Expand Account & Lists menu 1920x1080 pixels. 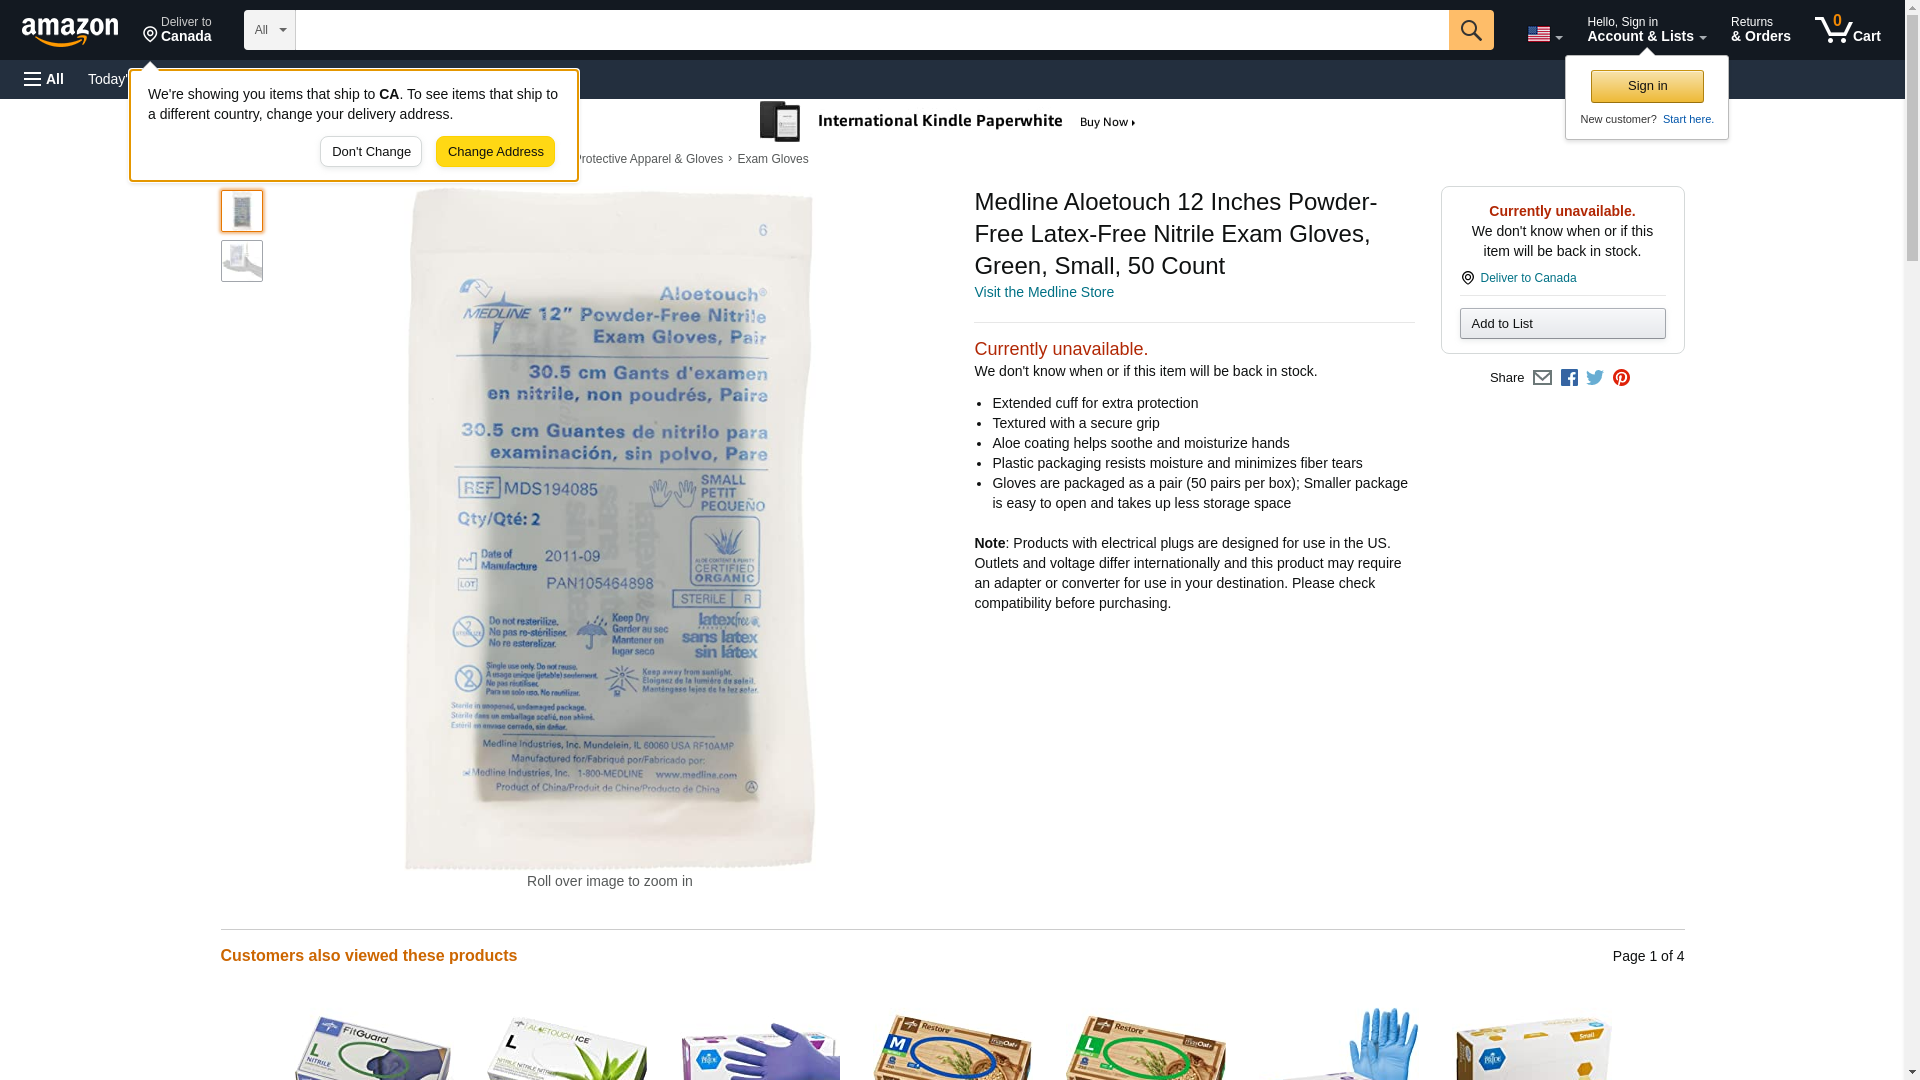point(1646,30)
